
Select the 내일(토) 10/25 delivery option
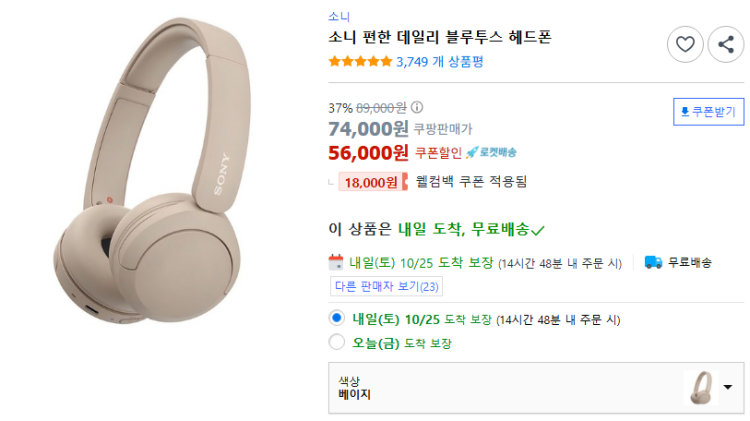[x=337, y=319]
